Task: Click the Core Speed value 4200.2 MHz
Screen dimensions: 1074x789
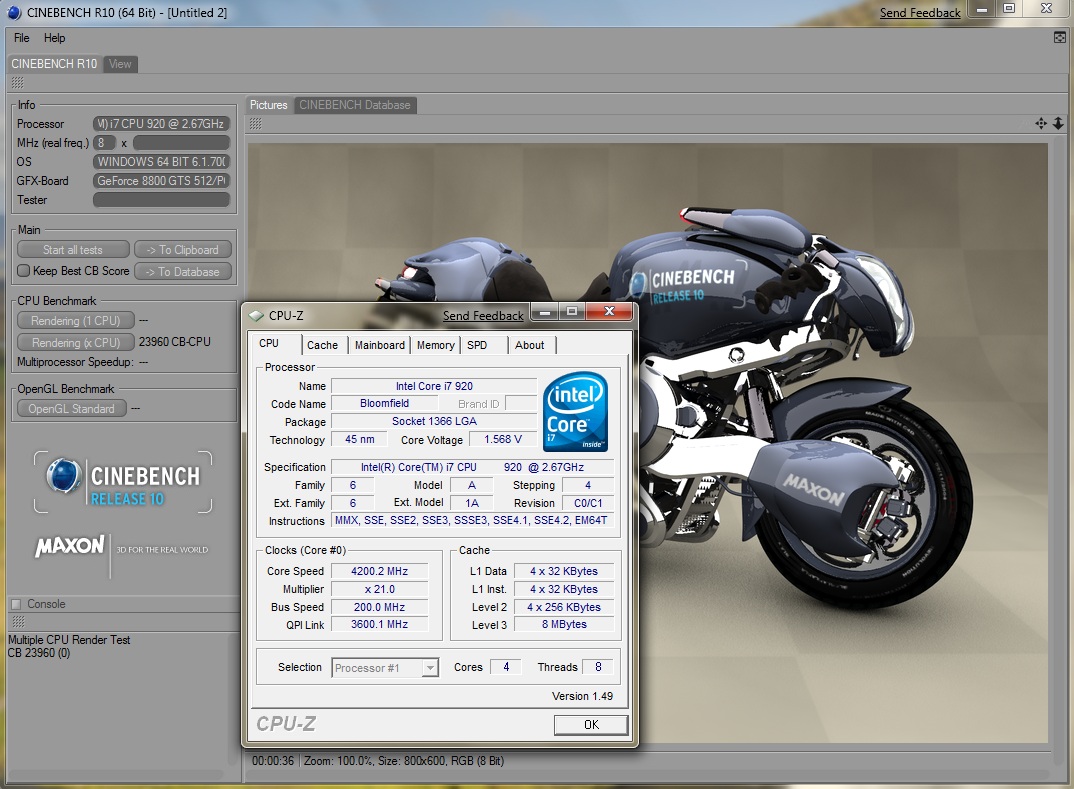Action: (x=379, y=571)
